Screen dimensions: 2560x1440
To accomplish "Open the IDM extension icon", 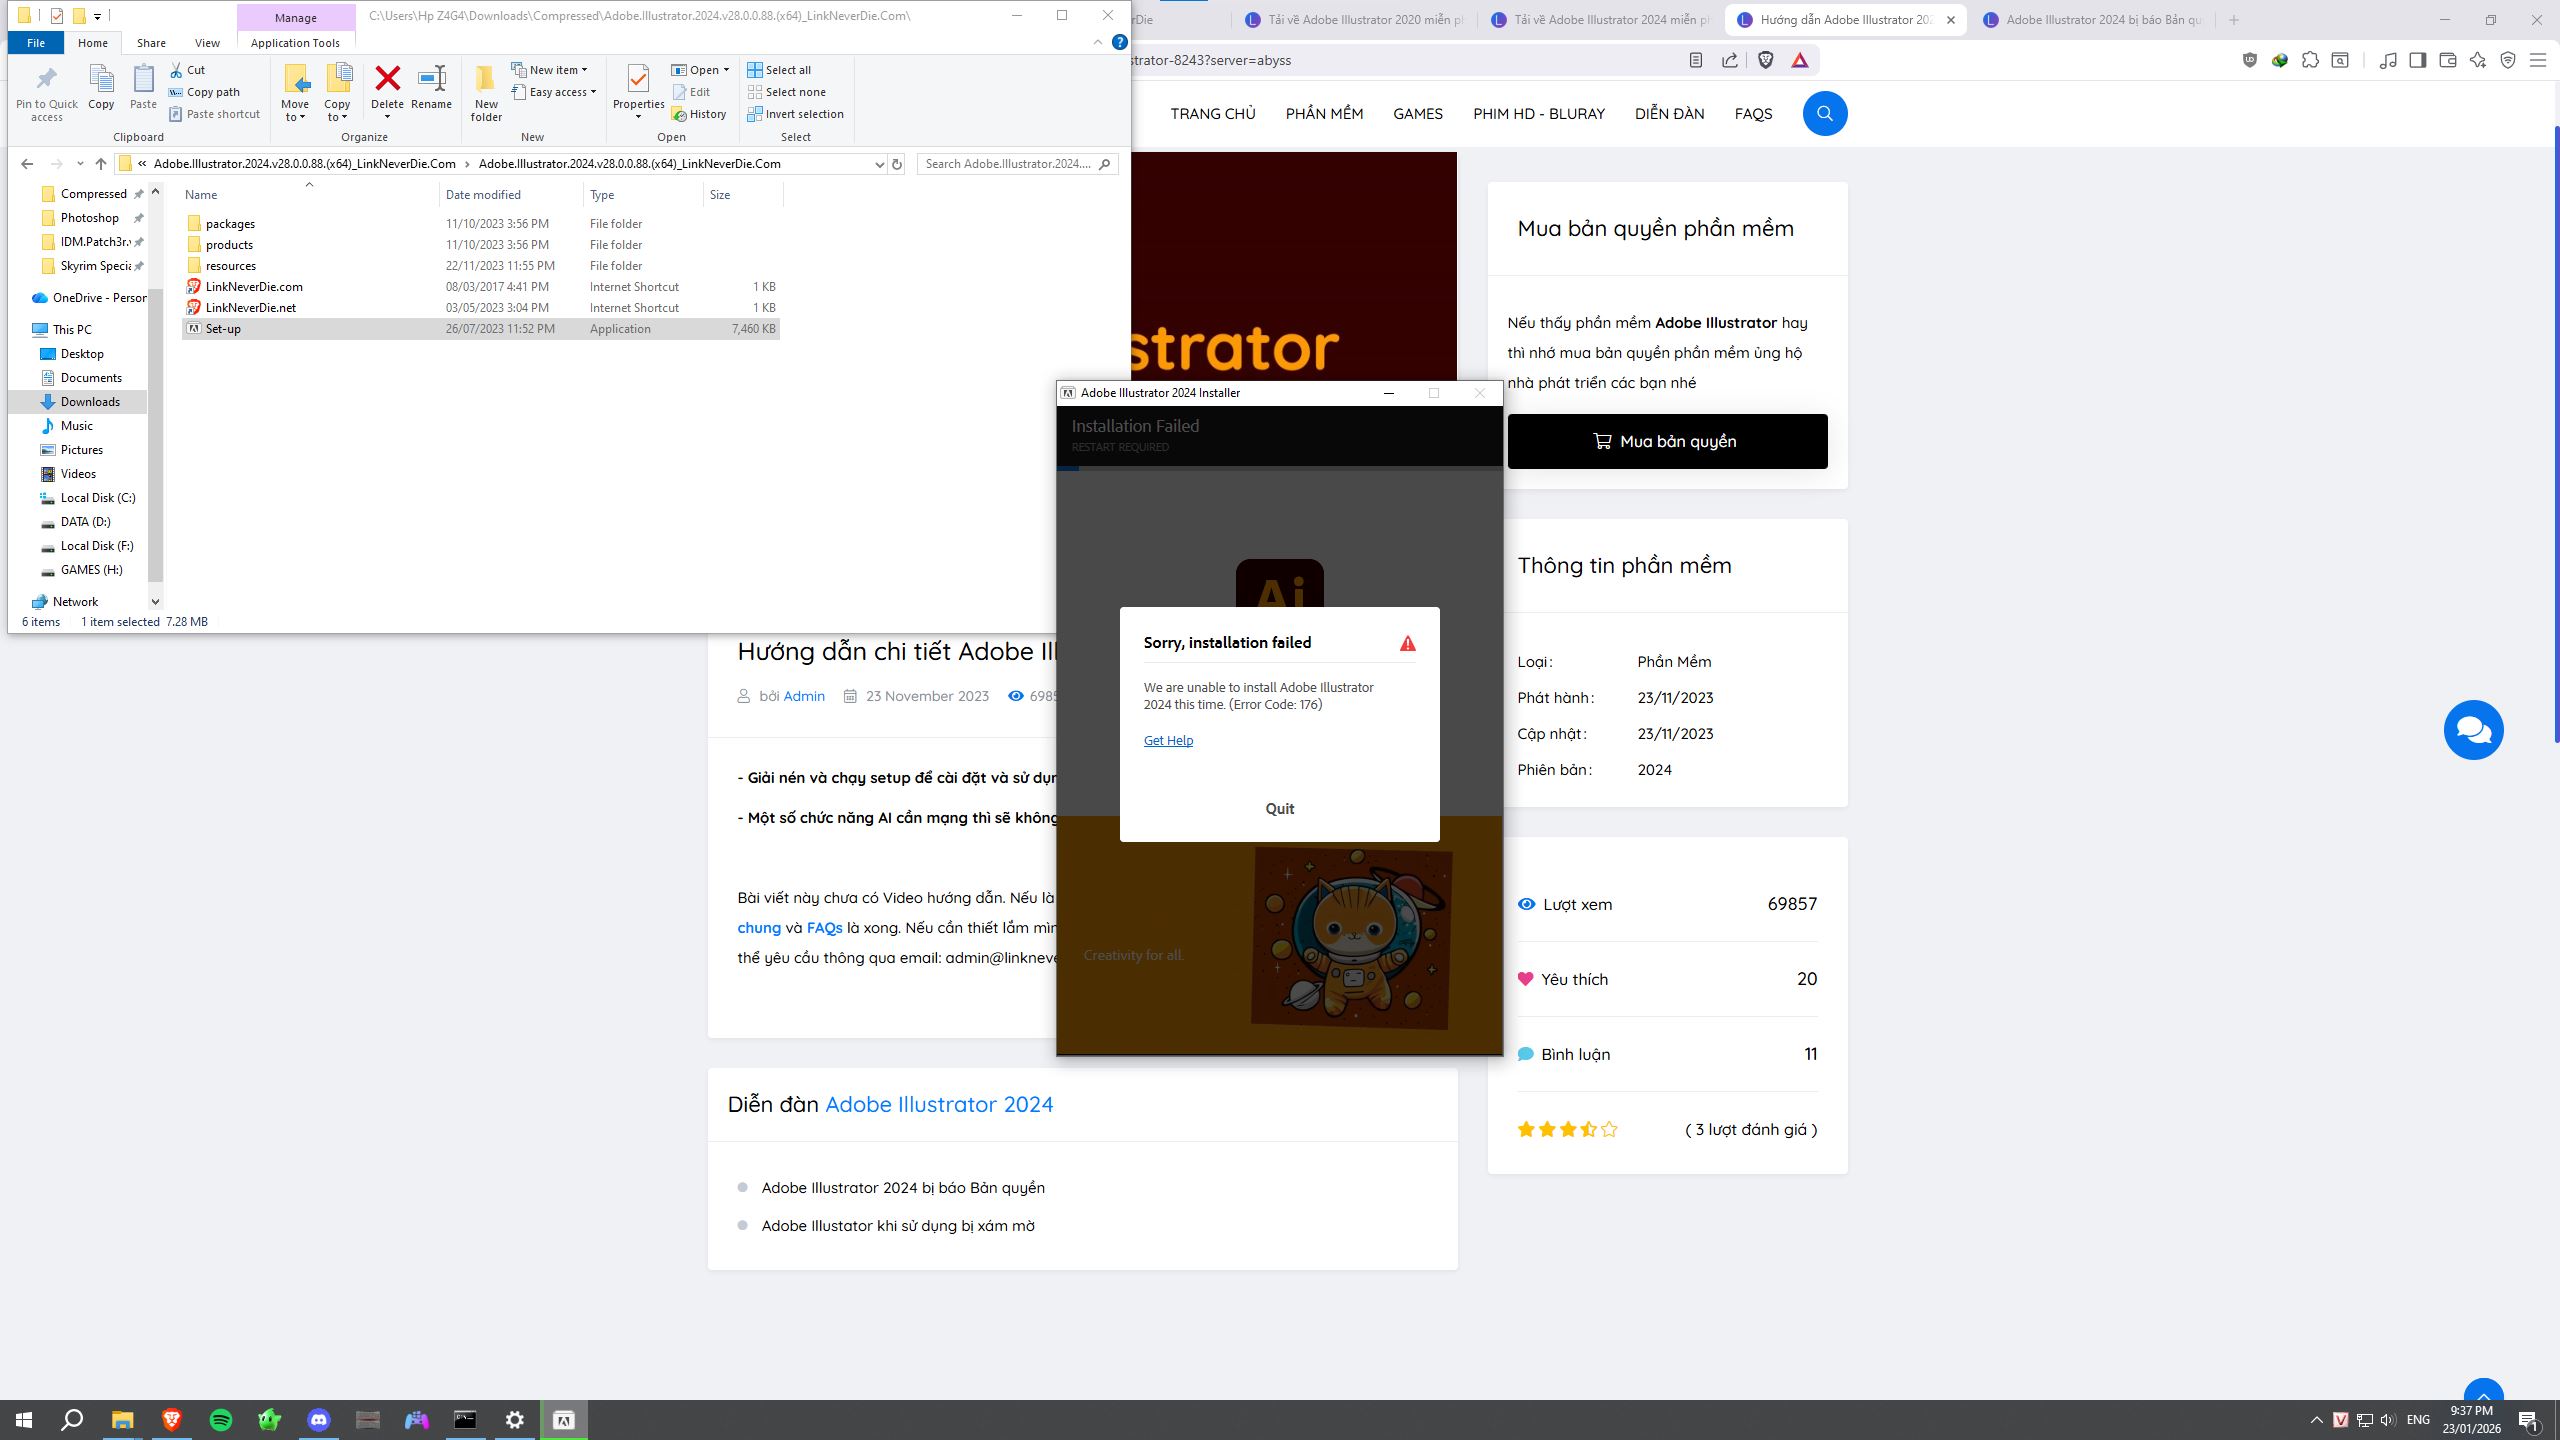I will (x=2279, y=60).
